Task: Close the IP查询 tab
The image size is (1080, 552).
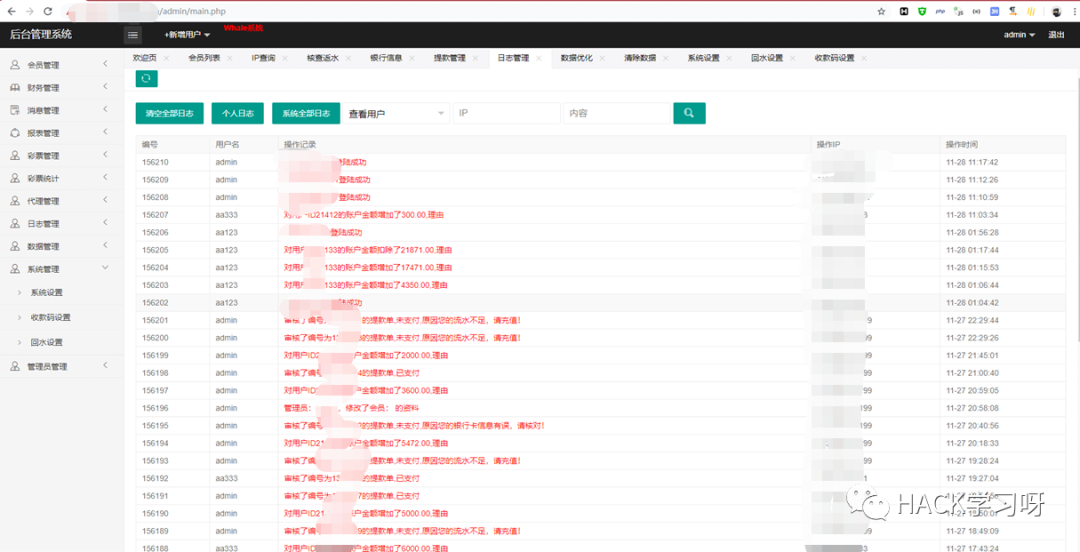Action: click(284, 59)
